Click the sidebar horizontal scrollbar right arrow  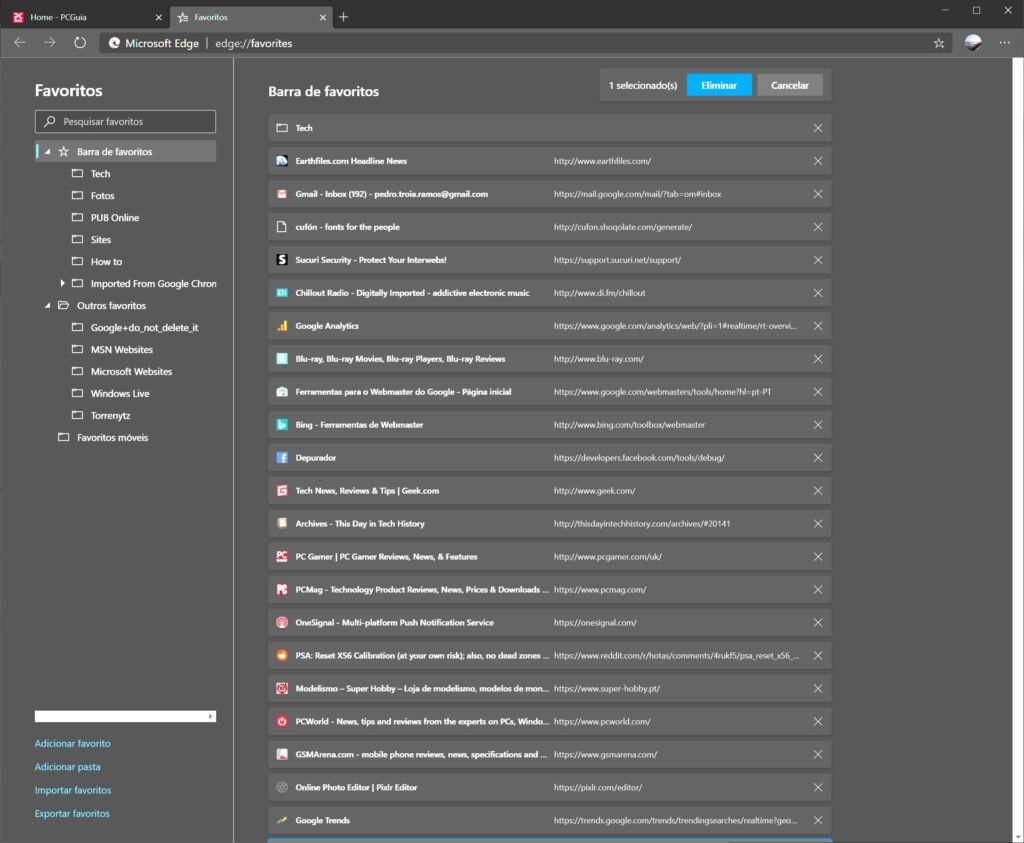211,716
